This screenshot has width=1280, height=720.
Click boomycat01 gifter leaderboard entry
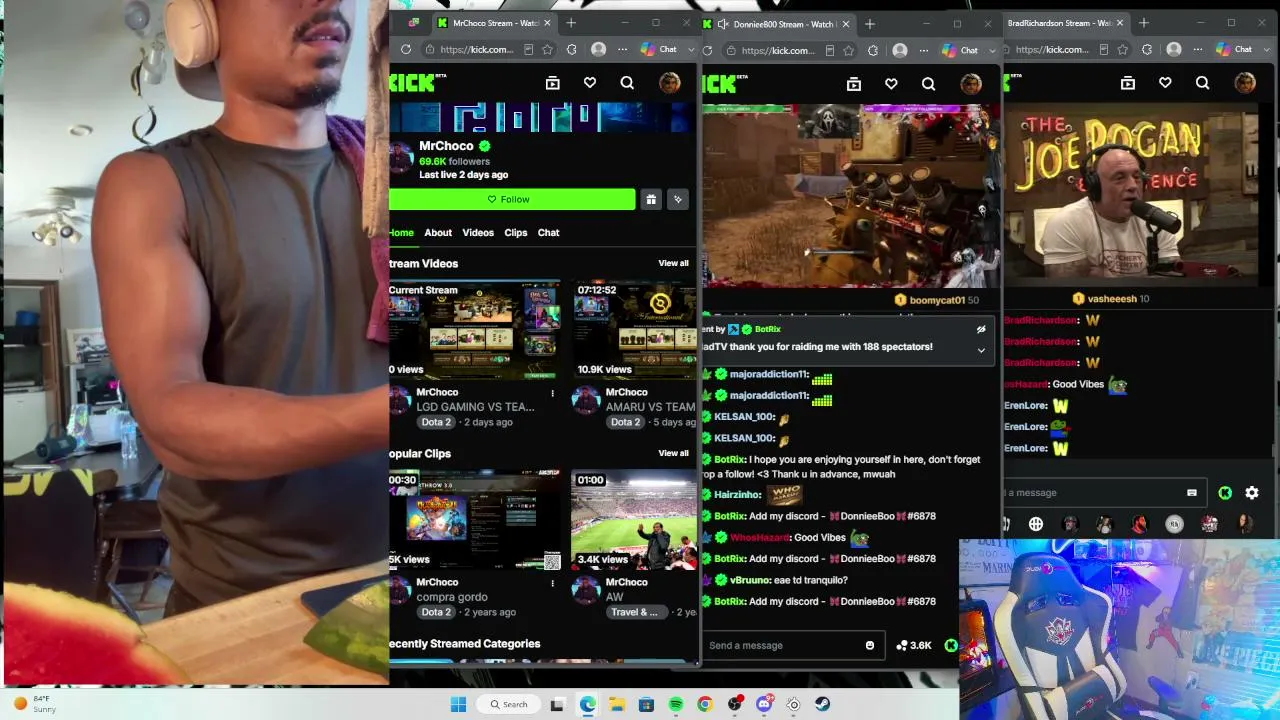pos(936,300)
